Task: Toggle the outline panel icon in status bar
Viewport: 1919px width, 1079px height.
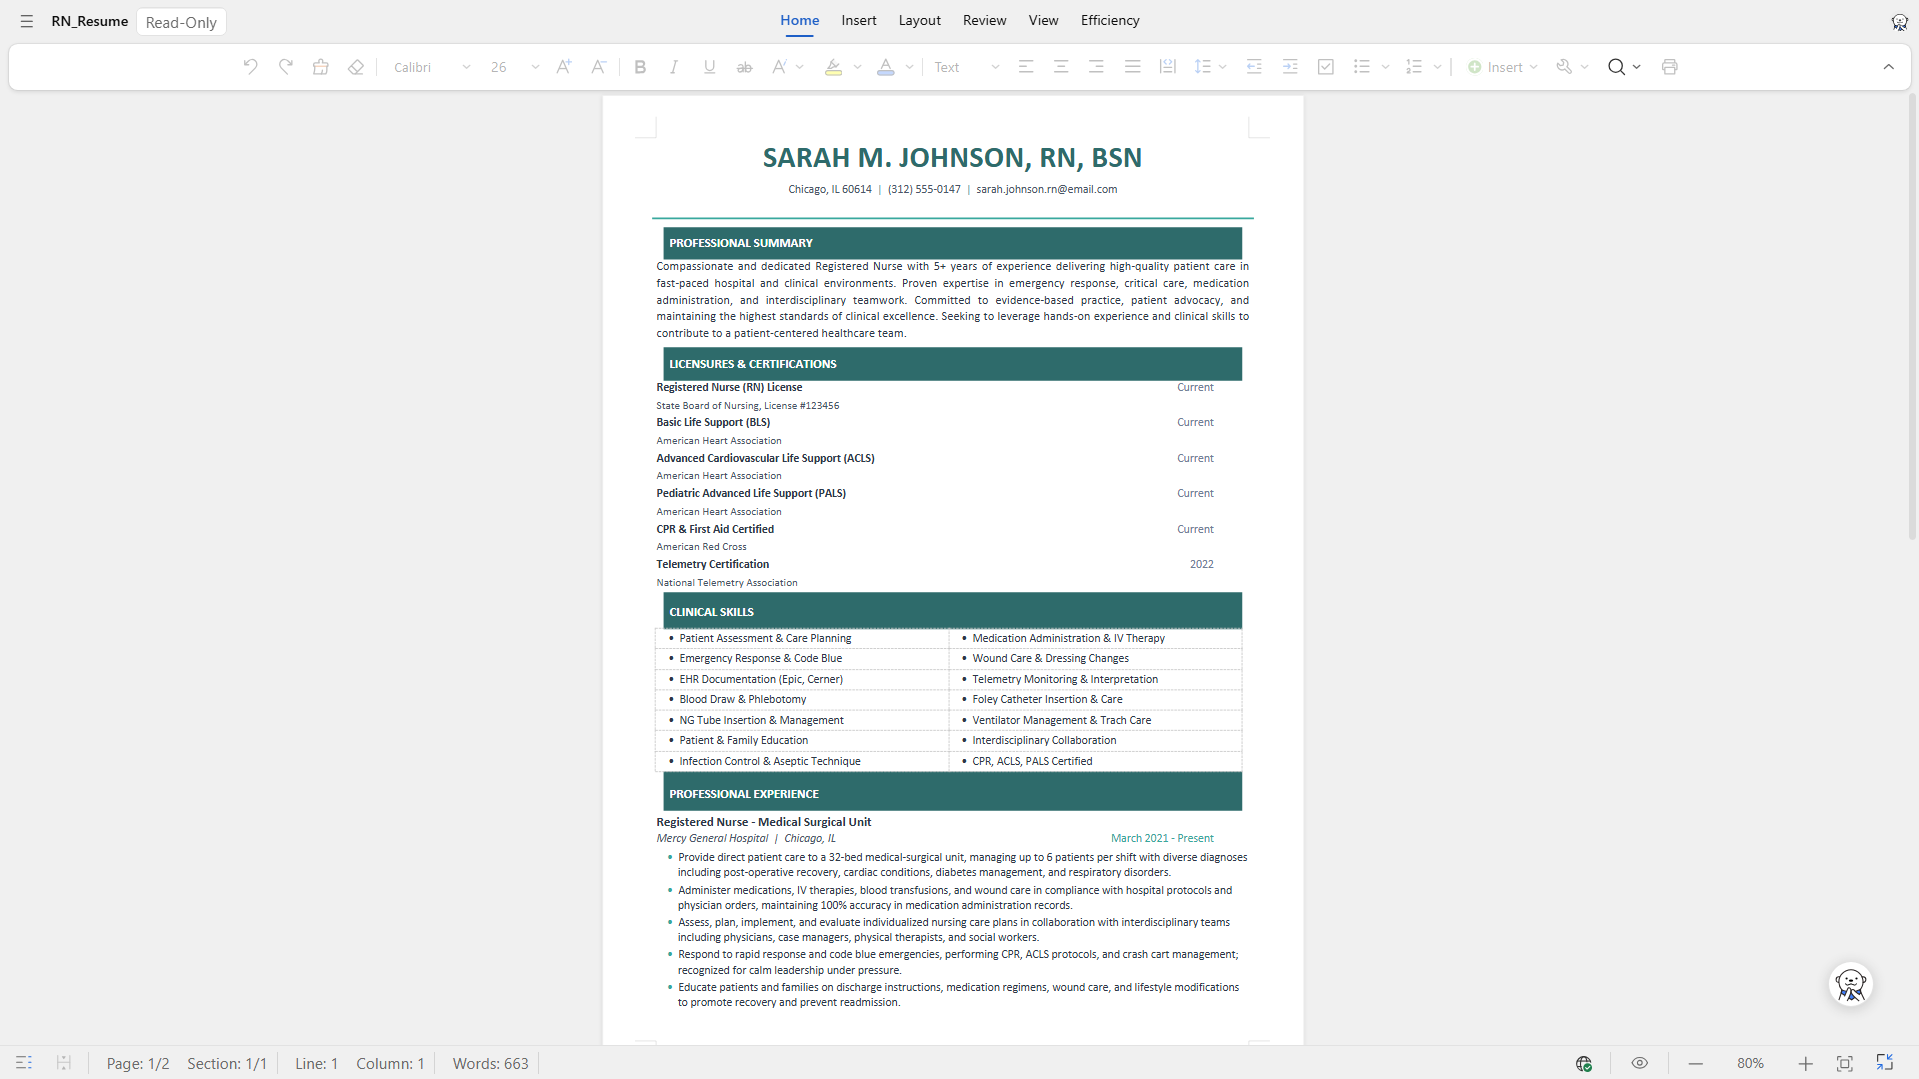Action: [x=24, y=1063]
